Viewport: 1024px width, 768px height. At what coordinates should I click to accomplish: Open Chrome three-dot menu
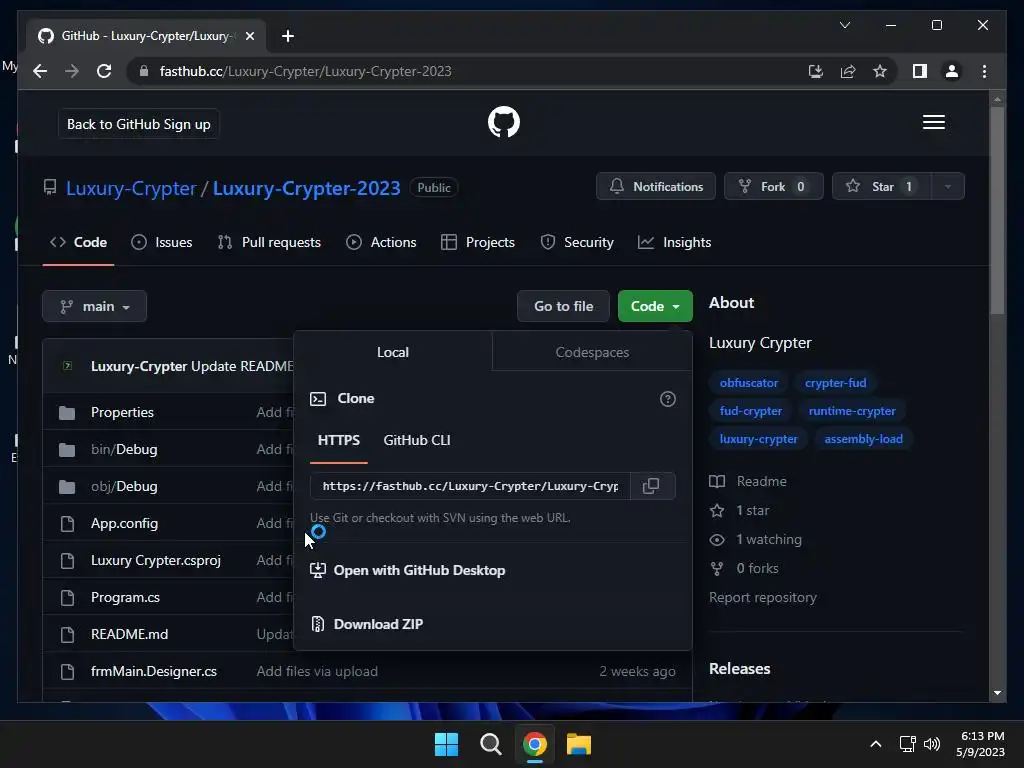984,71
